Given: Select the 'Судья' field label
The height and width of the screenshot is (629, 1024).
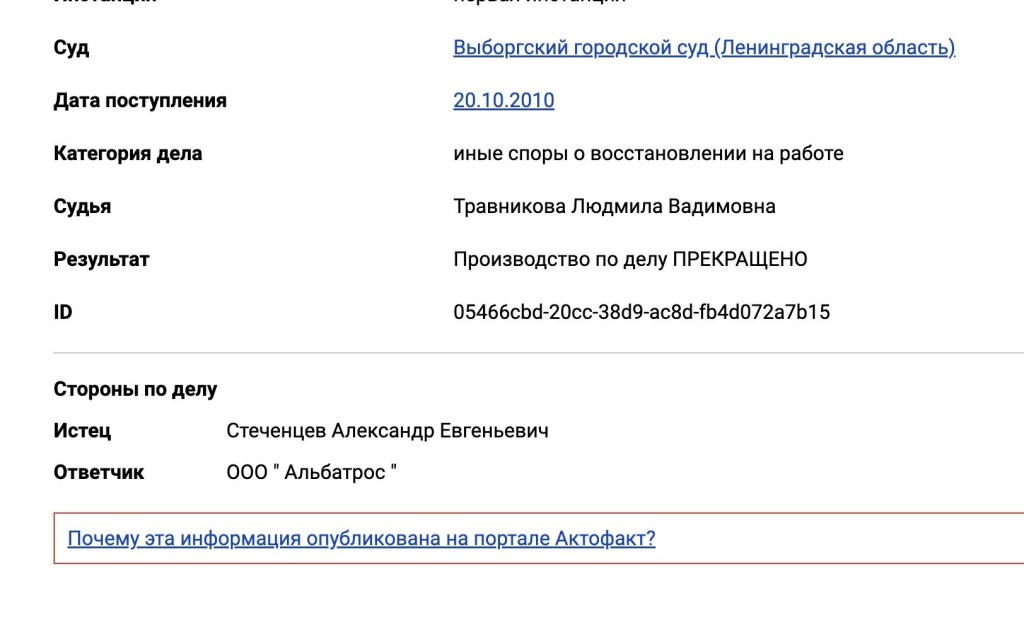Looking at the screenshot, I should coord(82,207).
